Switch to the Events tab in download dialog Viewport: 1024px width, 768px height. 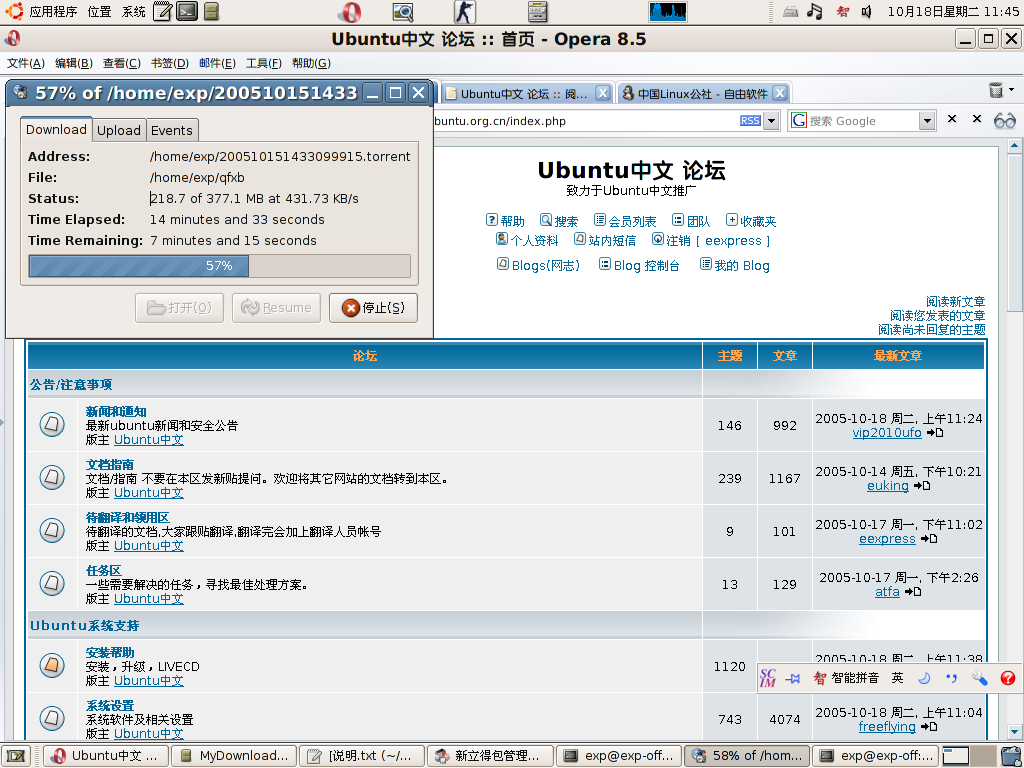tap(172, 130)
